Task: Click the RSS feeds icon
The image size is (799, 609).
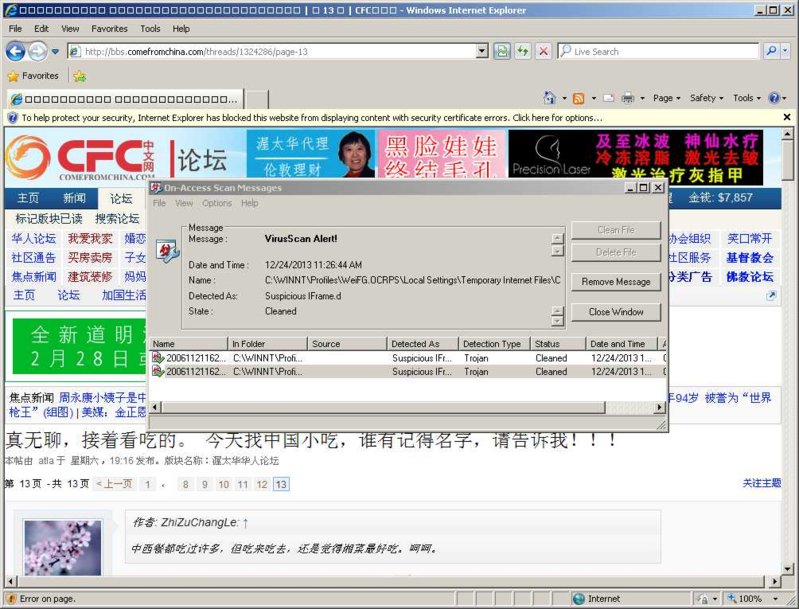Action: click(578, 98)
